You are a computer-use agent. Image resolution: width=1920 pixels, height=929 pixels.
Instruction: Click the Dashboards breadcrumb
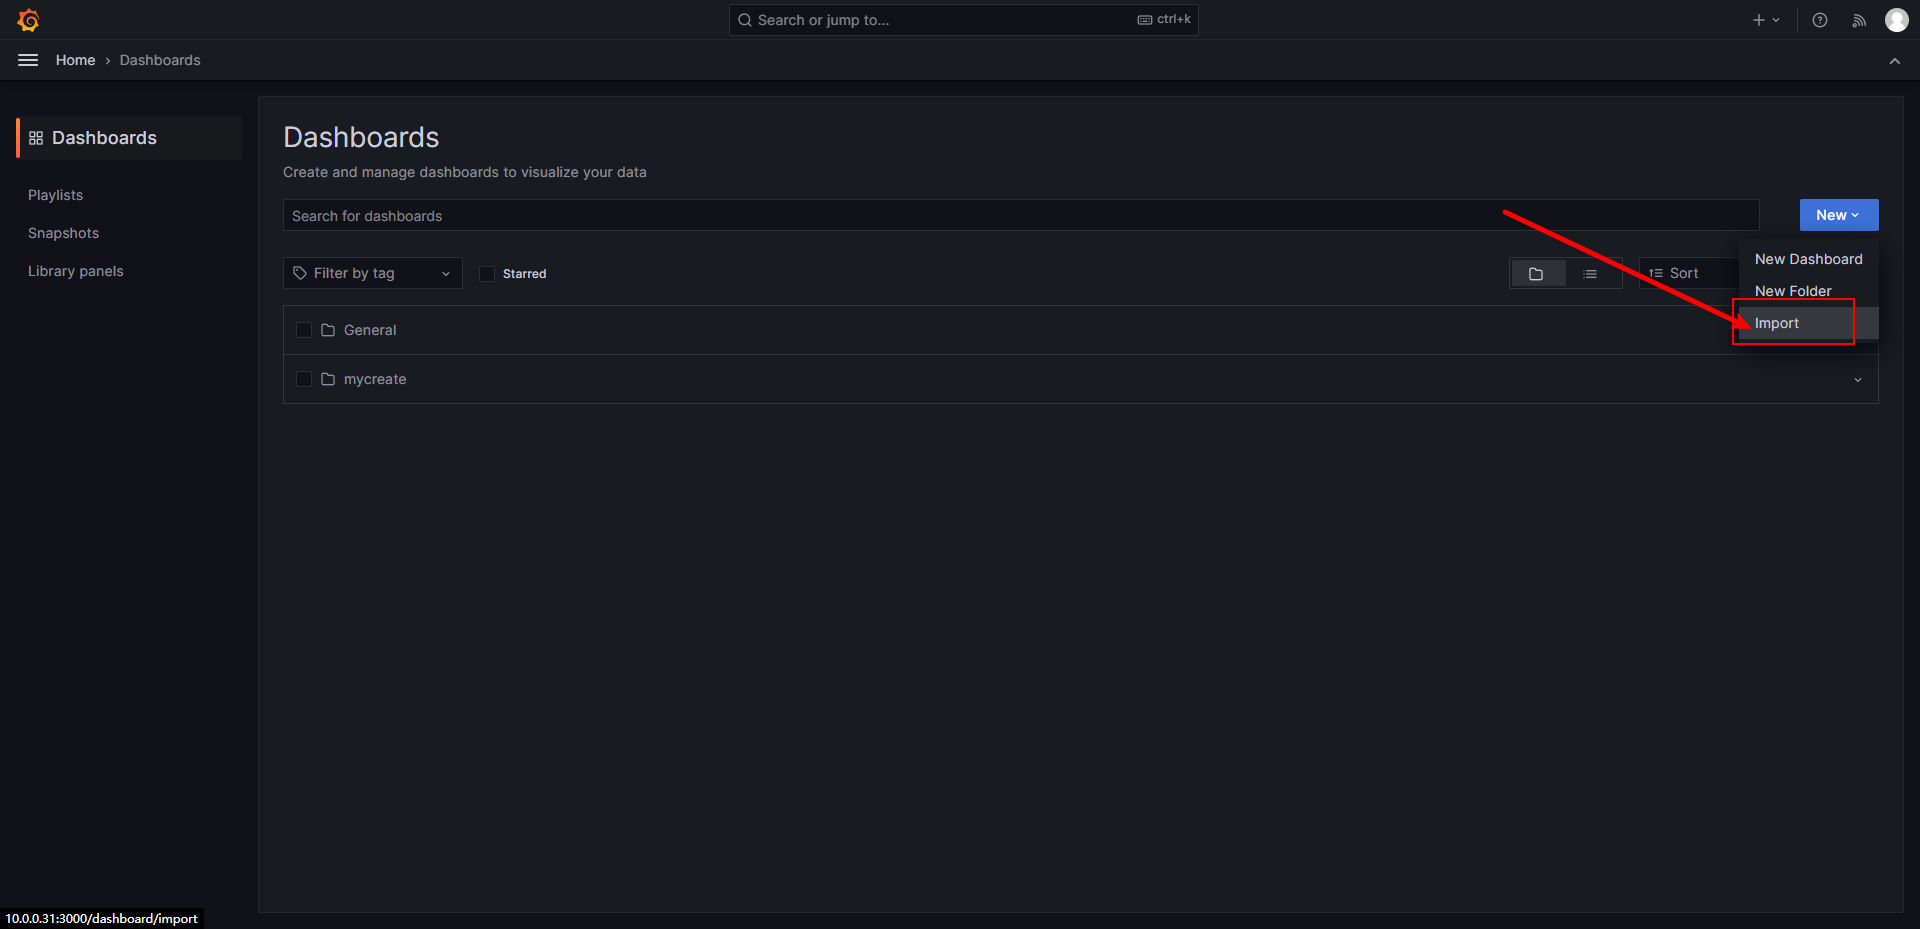click(x=160, y=60)
